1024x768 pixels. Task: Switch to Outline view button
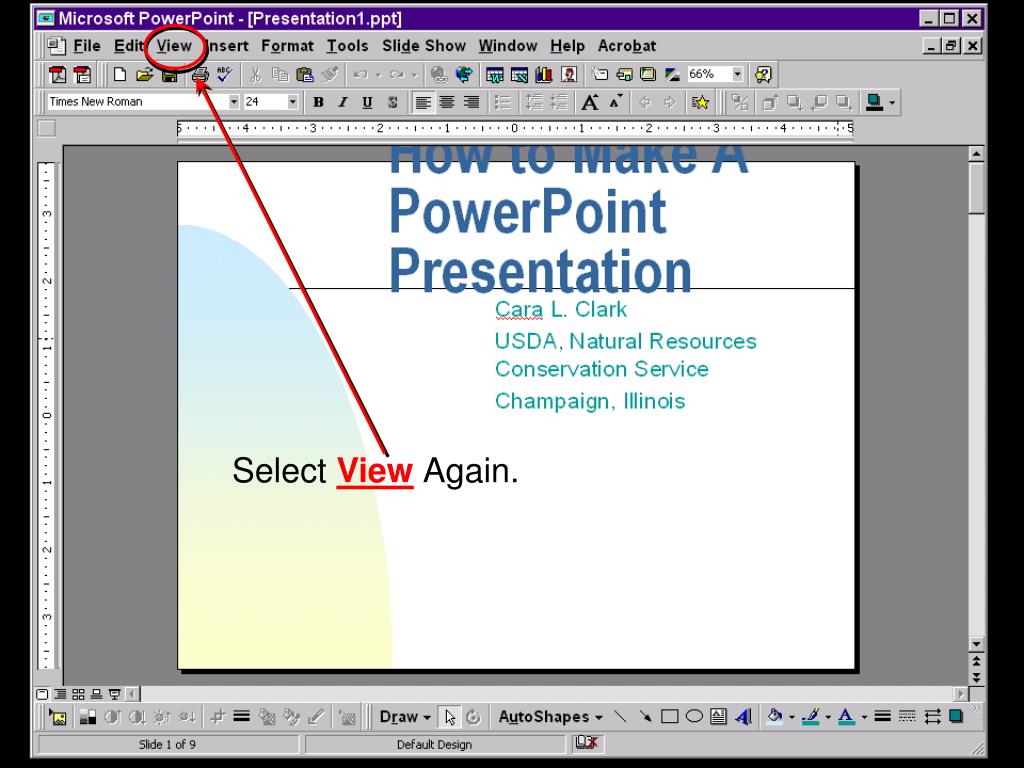click(x=60, y=694)
